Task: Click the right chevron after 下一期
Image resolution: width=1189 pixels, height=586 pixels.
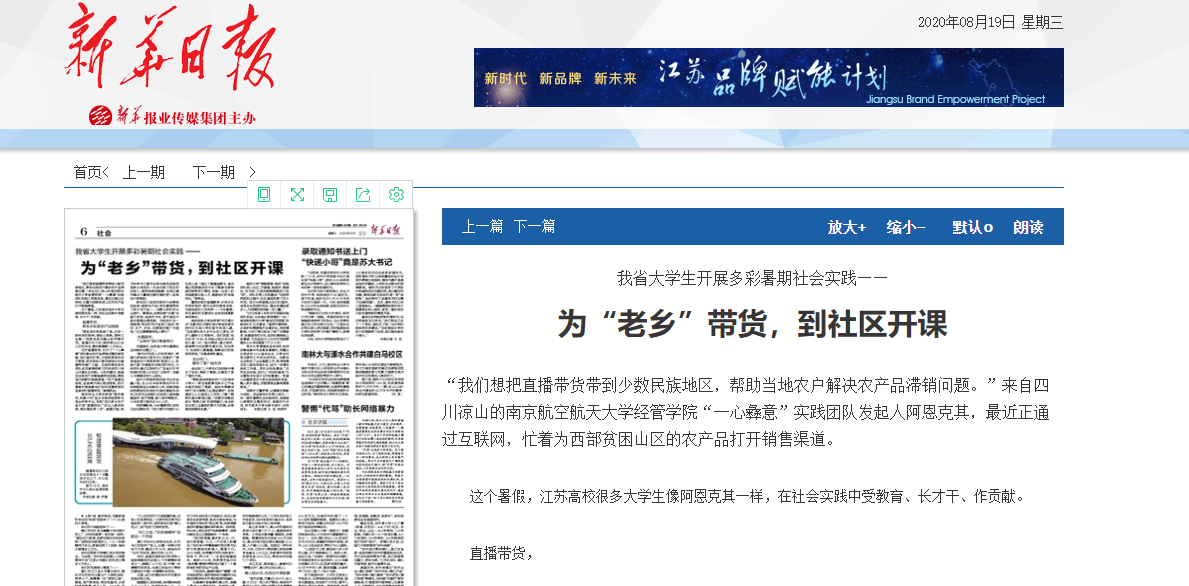Action: tap(252, 172)
